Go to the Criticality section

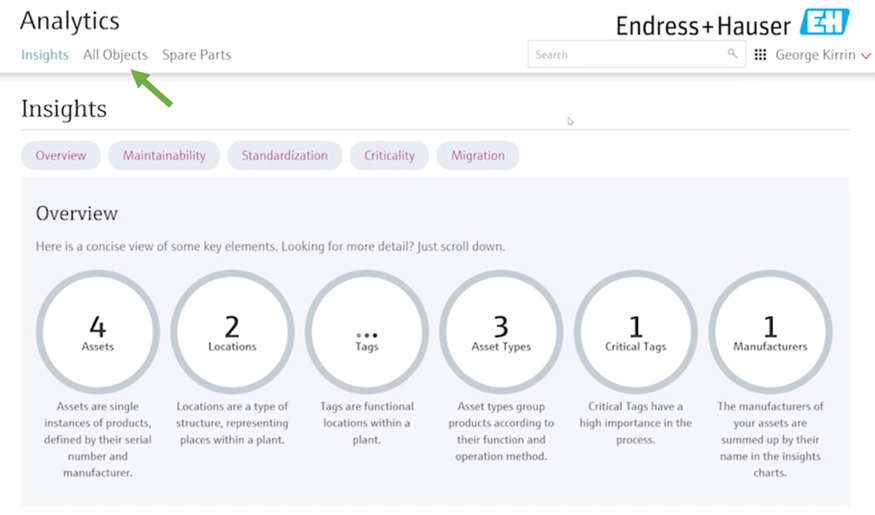pos(389,156)
